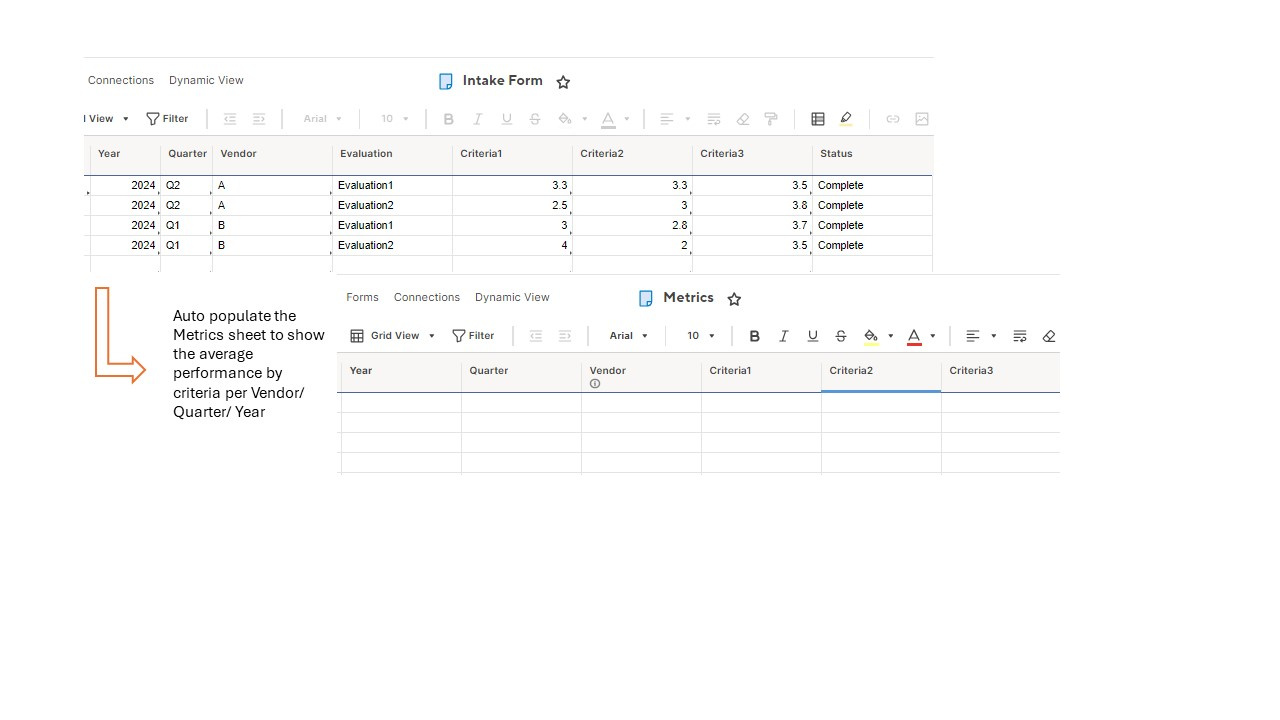Open font size dropdown in Intake Form toolbar
Image resolution: width=1280 pixels, height=720 pixels.
click(x=395, y=119)
